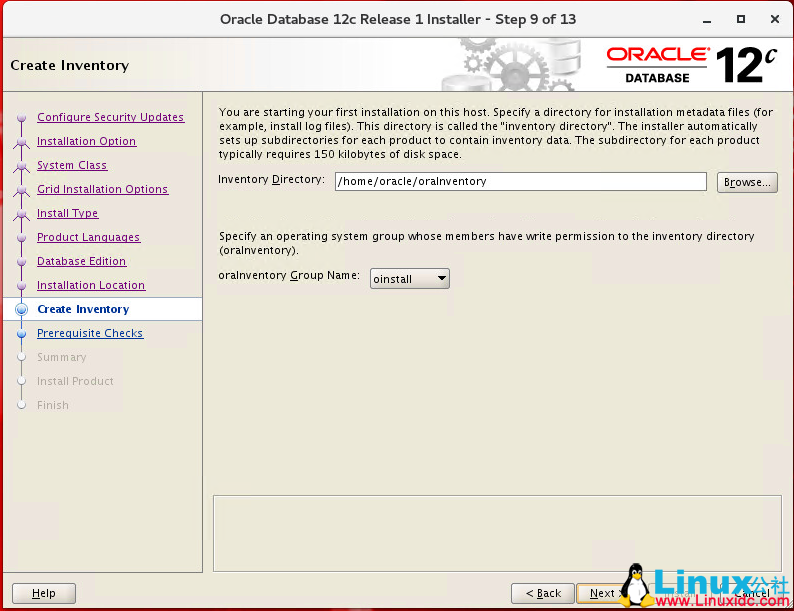This screenshot has height=611, width=794.
Task: Close the installer window
Action: 775,19
